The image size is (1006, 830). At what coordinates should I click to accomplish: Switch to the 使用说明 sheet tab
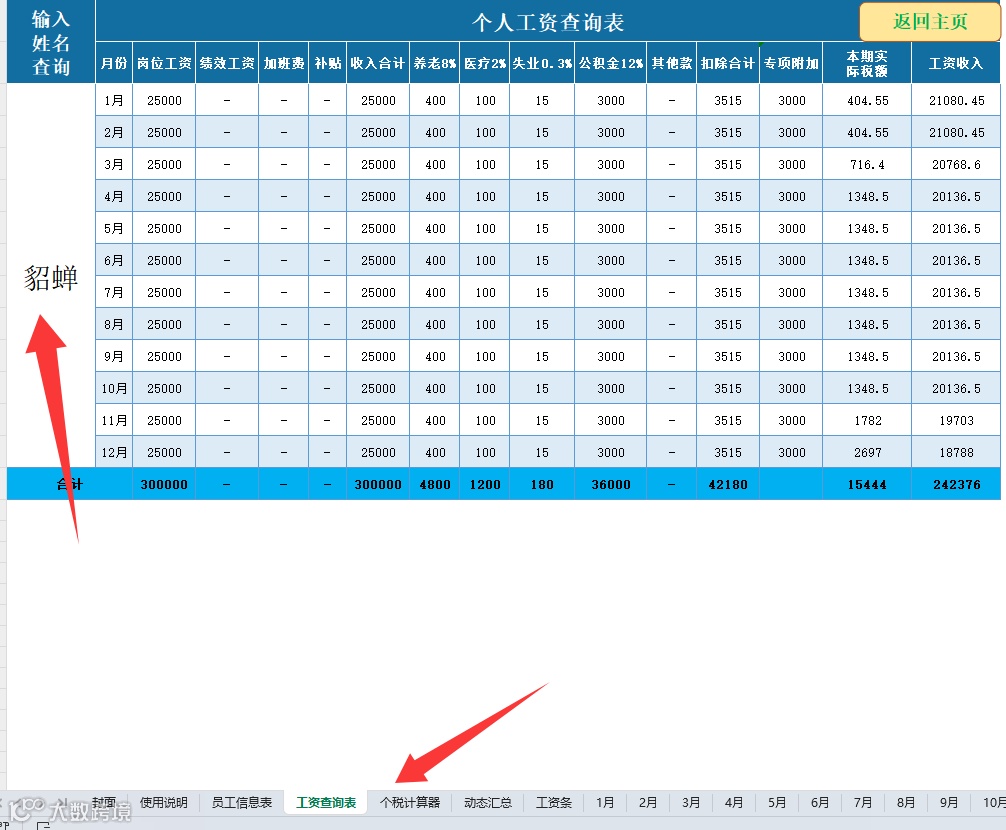pos(164,802)
